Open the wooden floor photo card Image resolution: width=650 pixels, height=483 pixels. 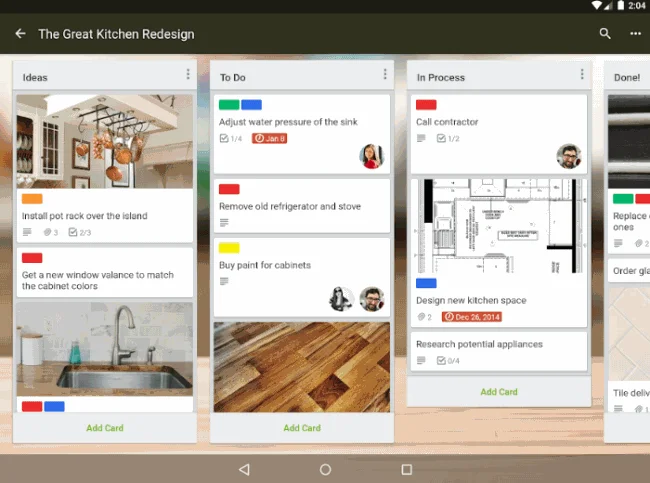pyautogui.click(x=302, y=367)
